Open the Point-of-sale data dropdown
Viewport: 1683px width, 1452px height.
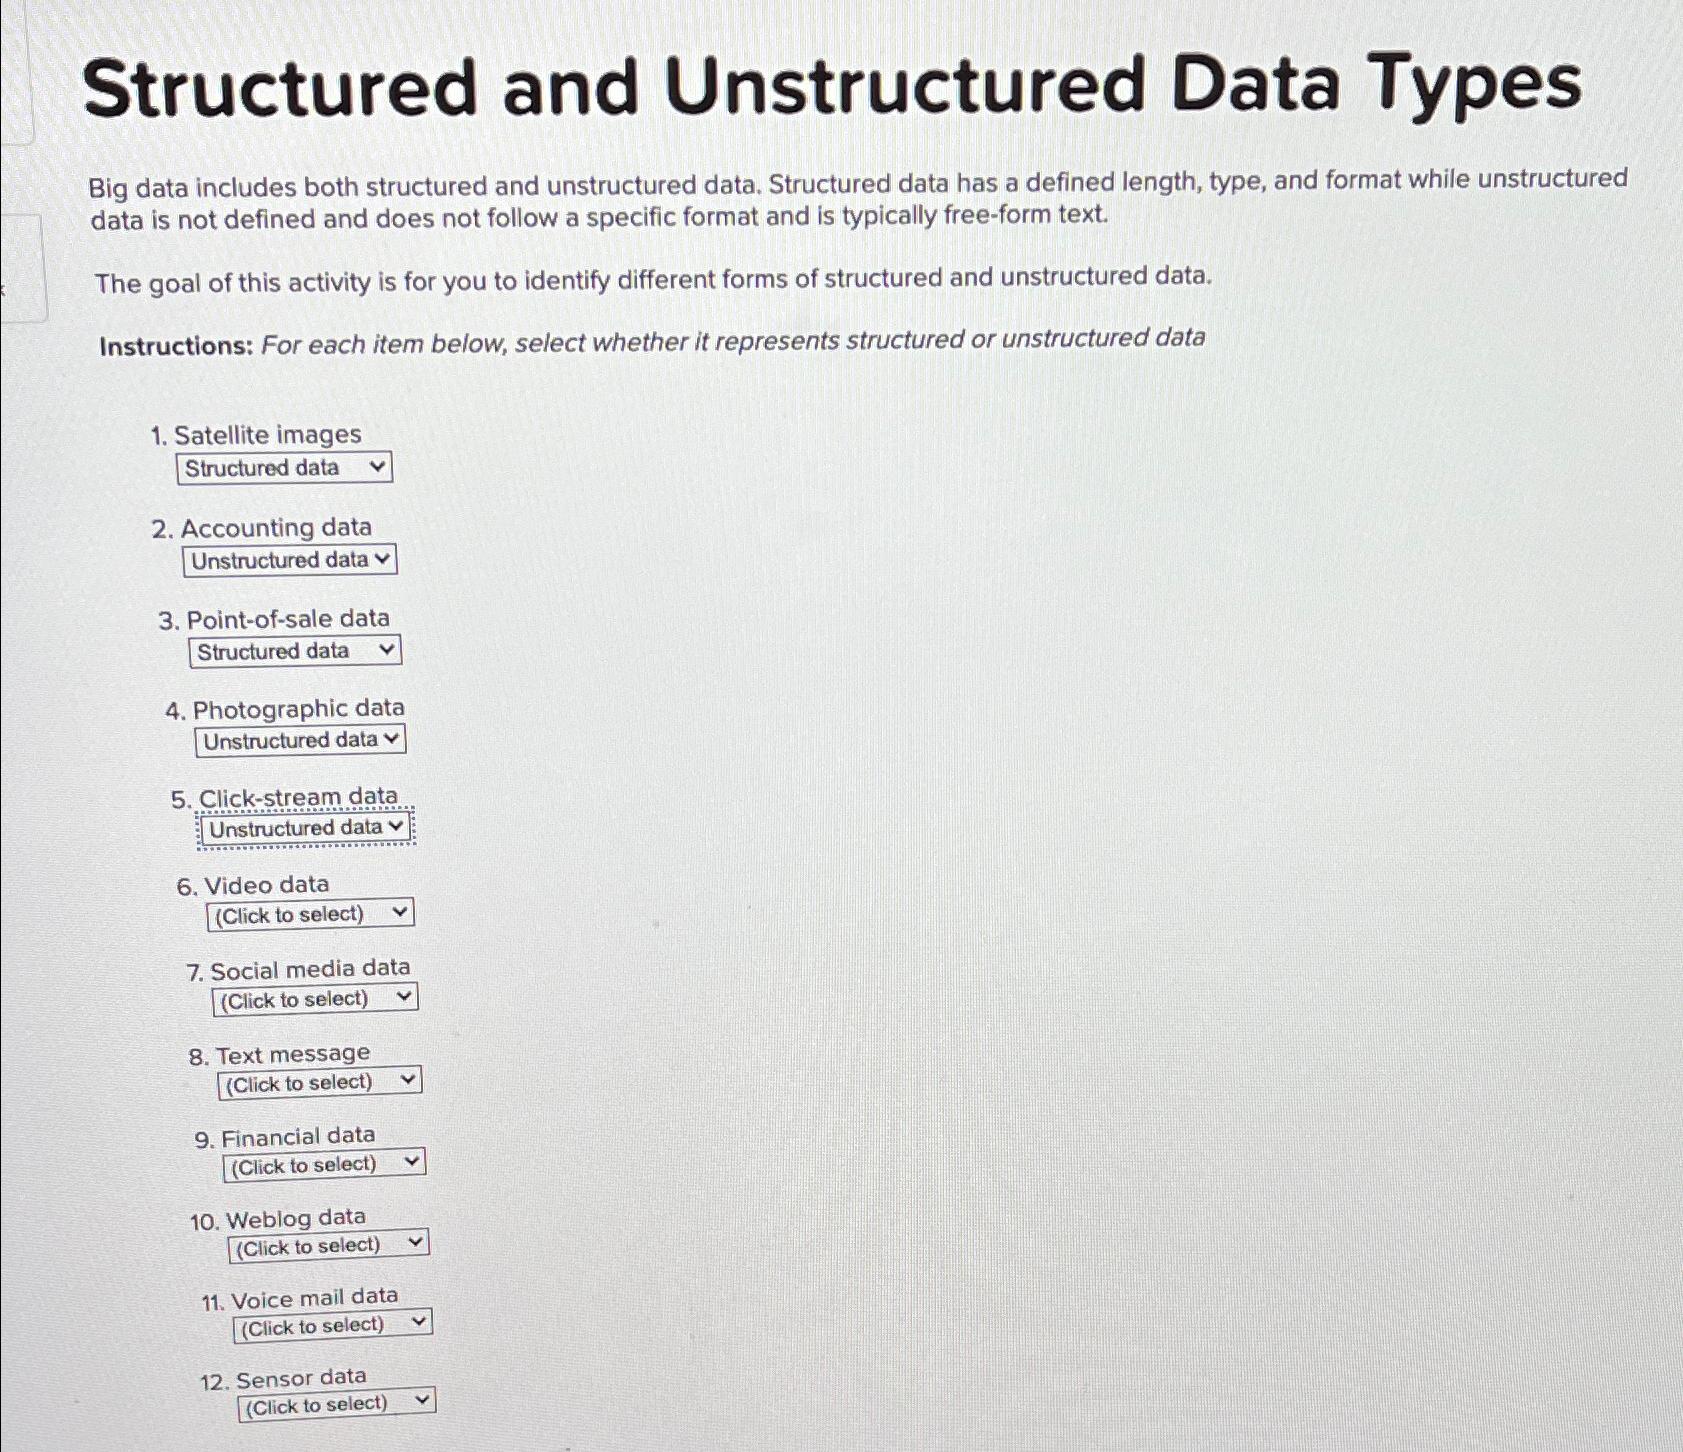click(296, 650)
